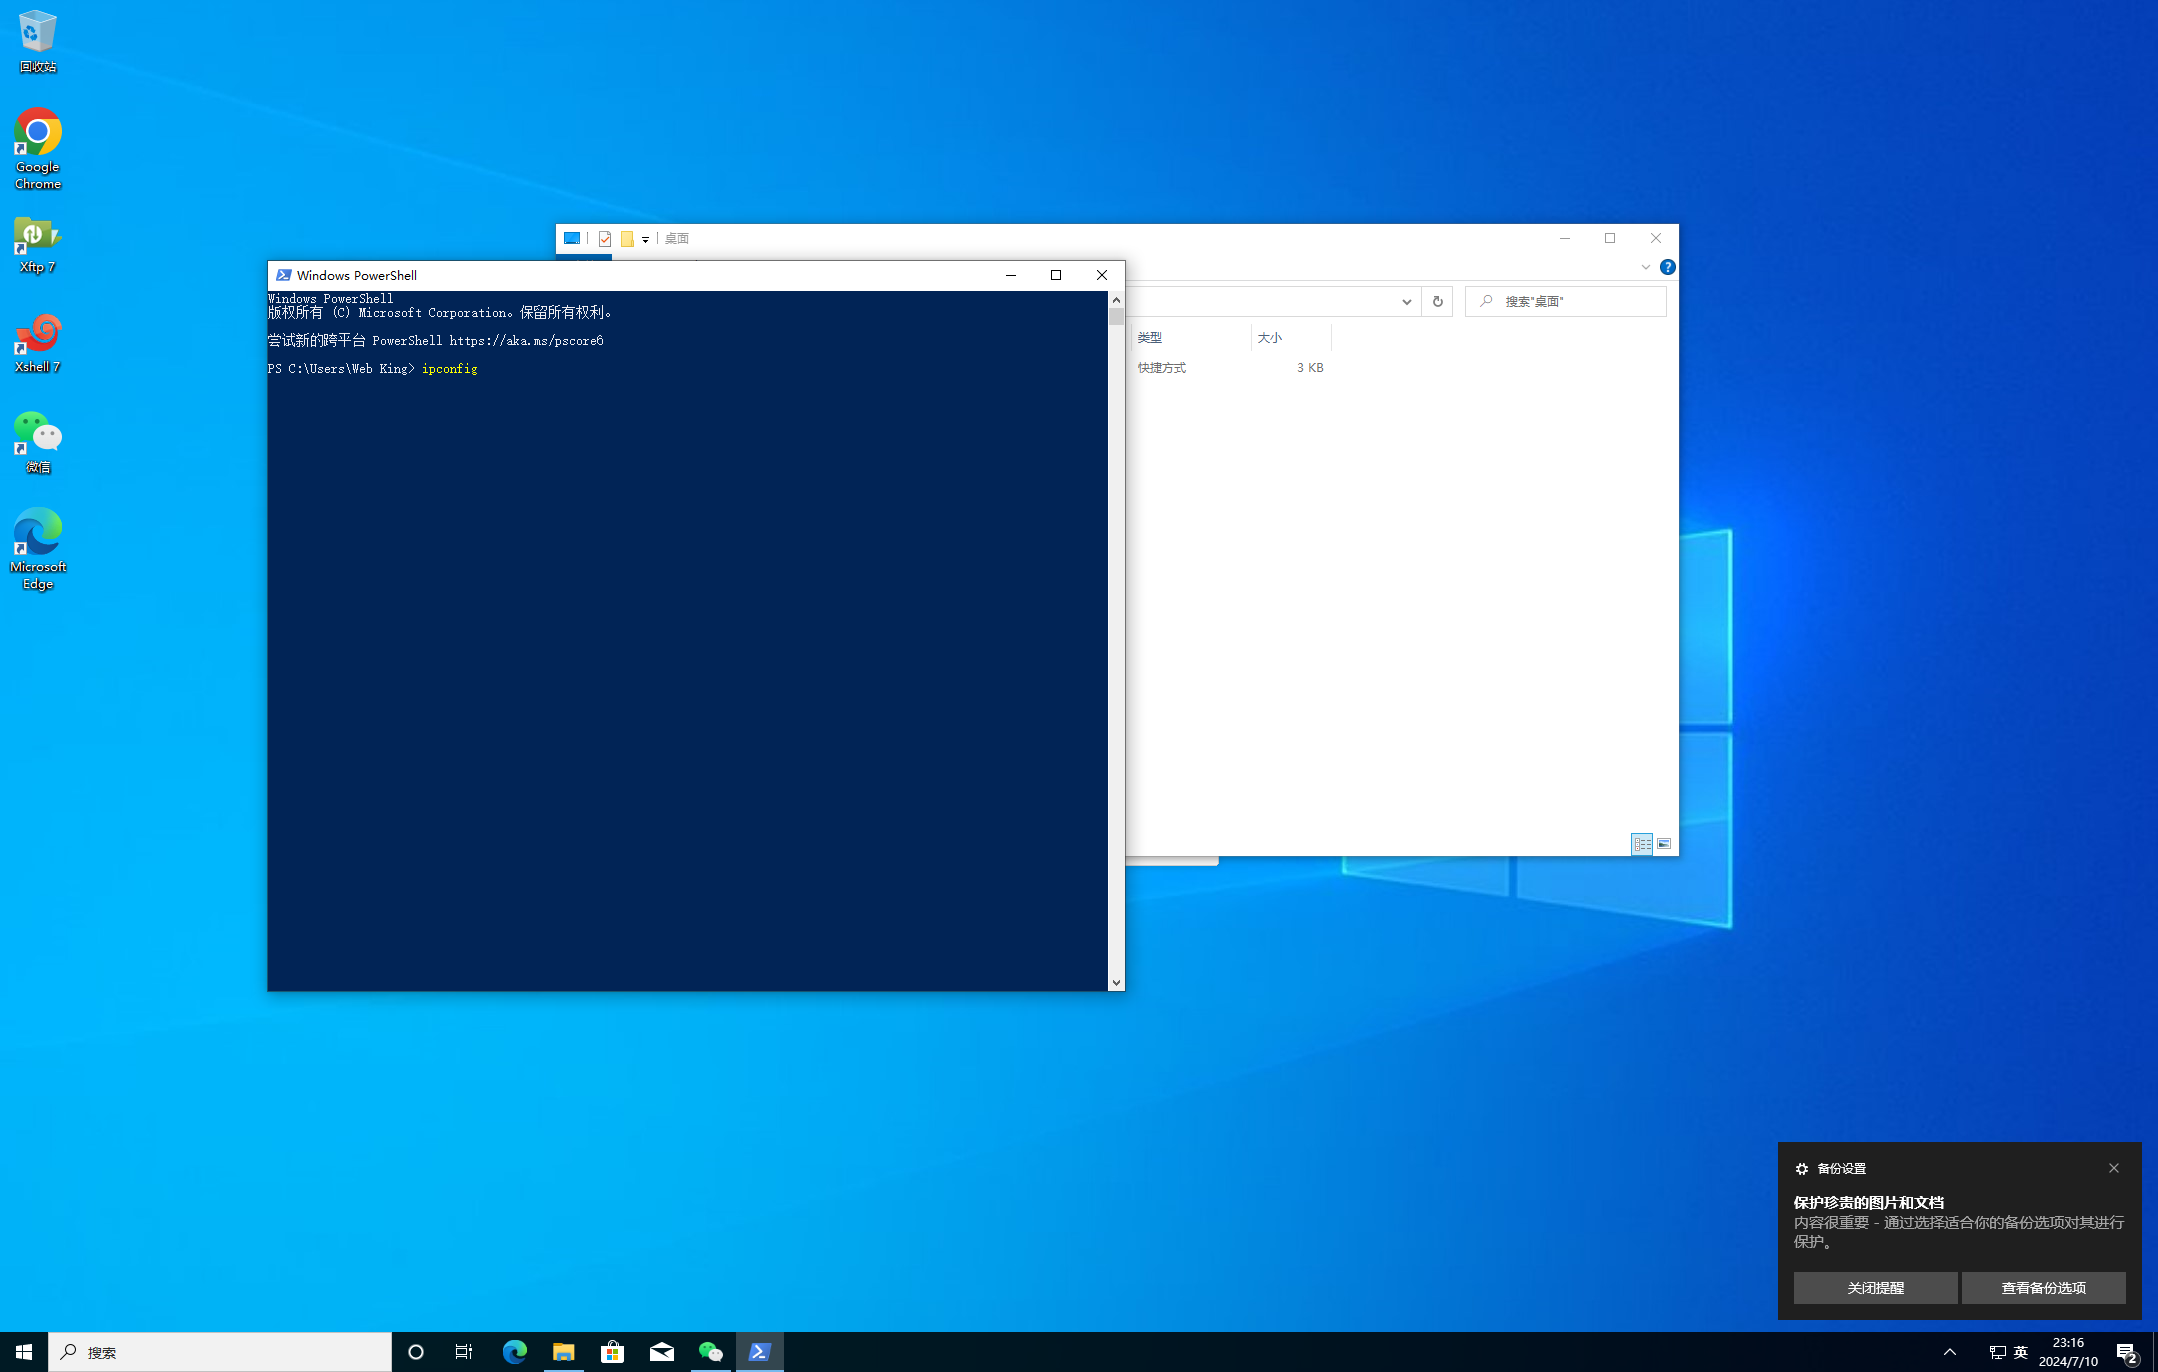2158x1372 pixels.
Task: Open the clock and date flyout
Action: pyautogui.click(x=2067, y=1352)
